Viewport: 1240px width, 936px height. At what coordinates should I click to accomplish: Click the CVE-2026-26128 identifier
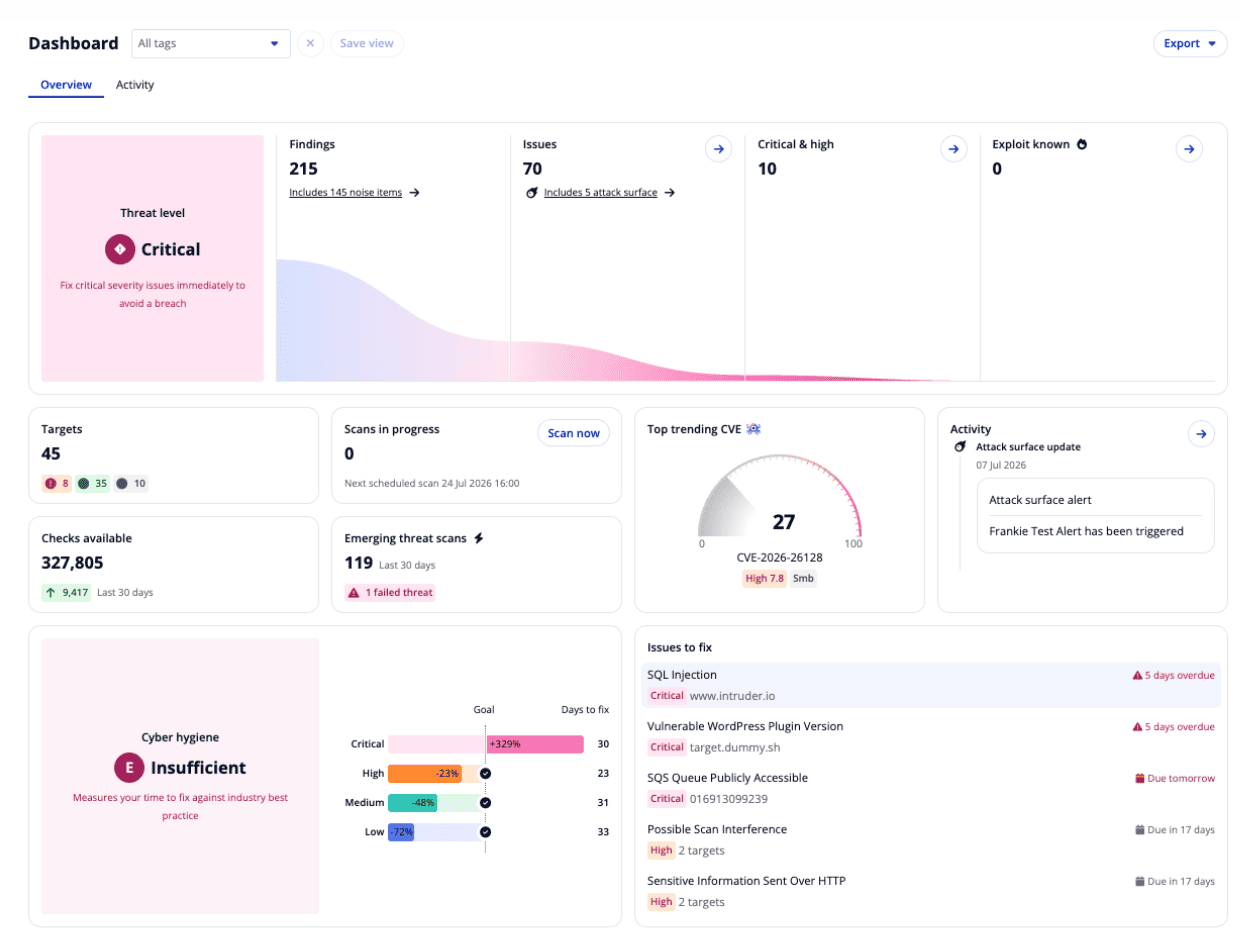click(779, 558)
